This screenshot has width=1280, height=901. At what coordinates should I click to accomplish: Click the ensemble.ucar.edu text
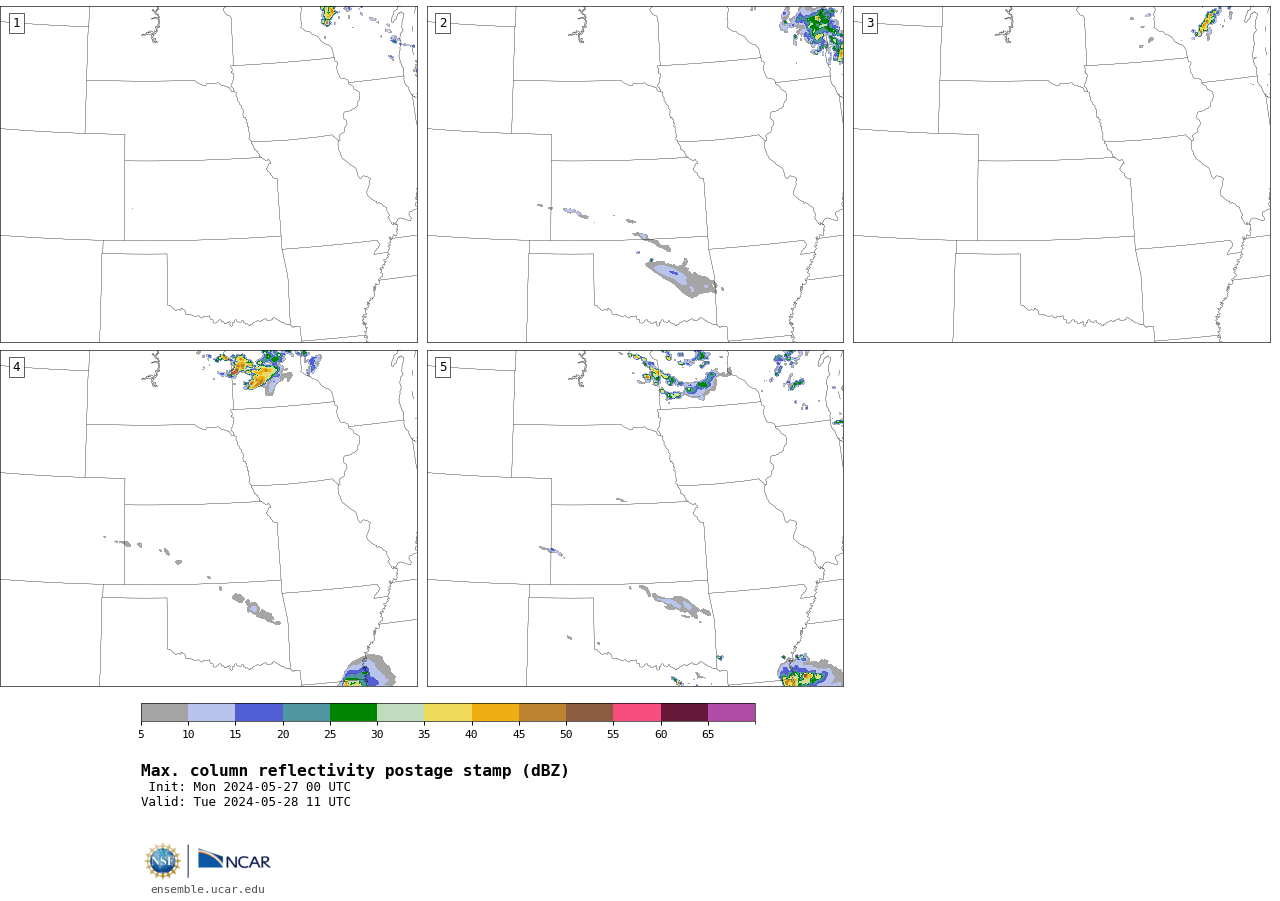[208, 889]
